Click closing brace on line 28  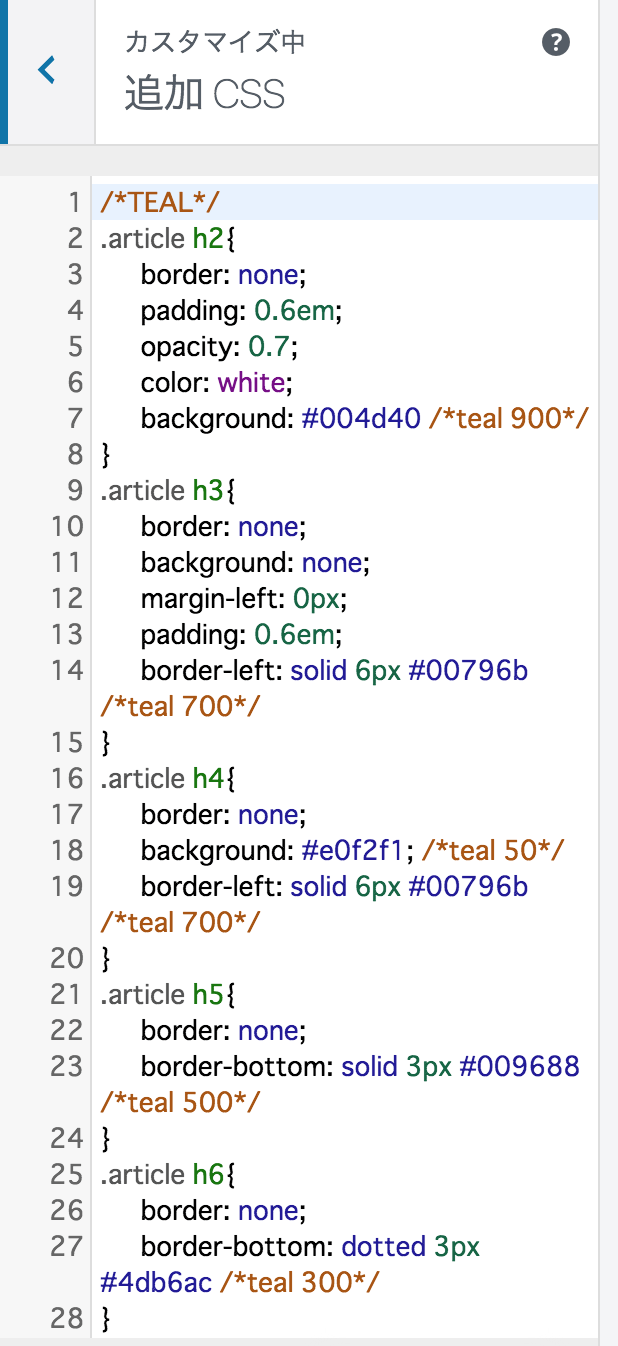tap(106, 1319)
